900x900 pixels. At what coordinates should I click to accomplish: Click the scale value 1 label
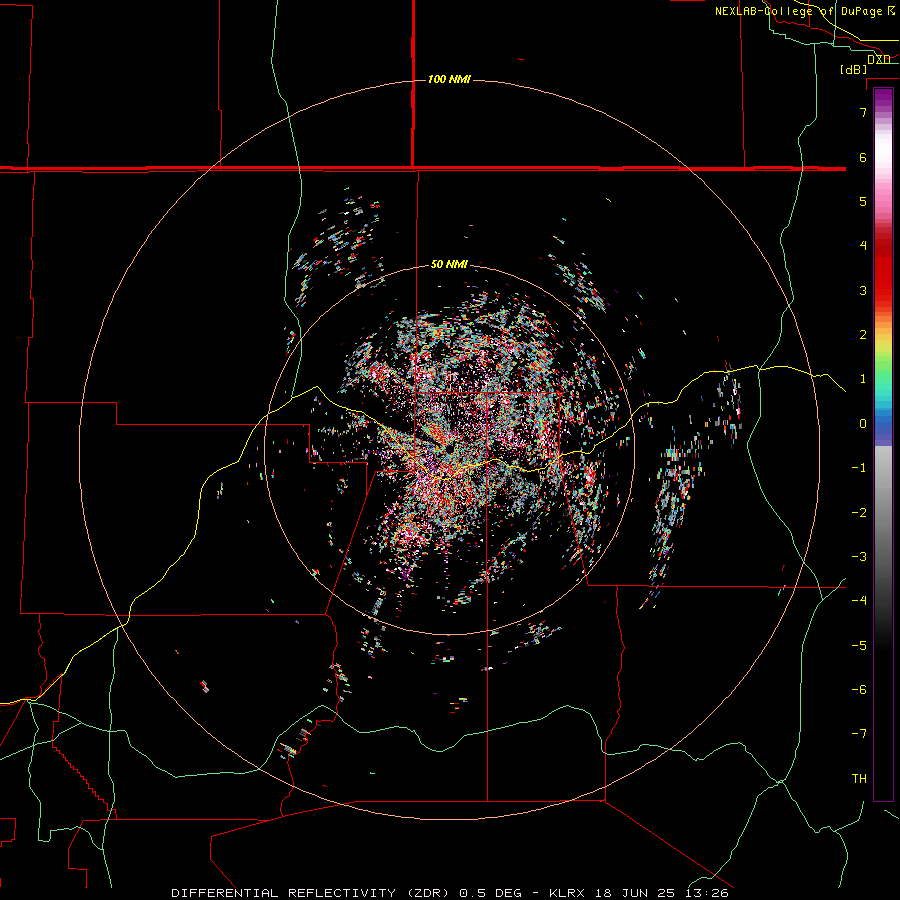(863, 378)
